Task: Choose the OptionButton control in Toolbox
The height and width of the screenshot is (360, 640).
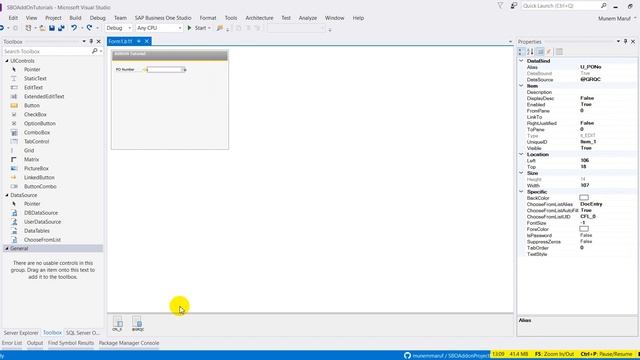Action: 40,123
